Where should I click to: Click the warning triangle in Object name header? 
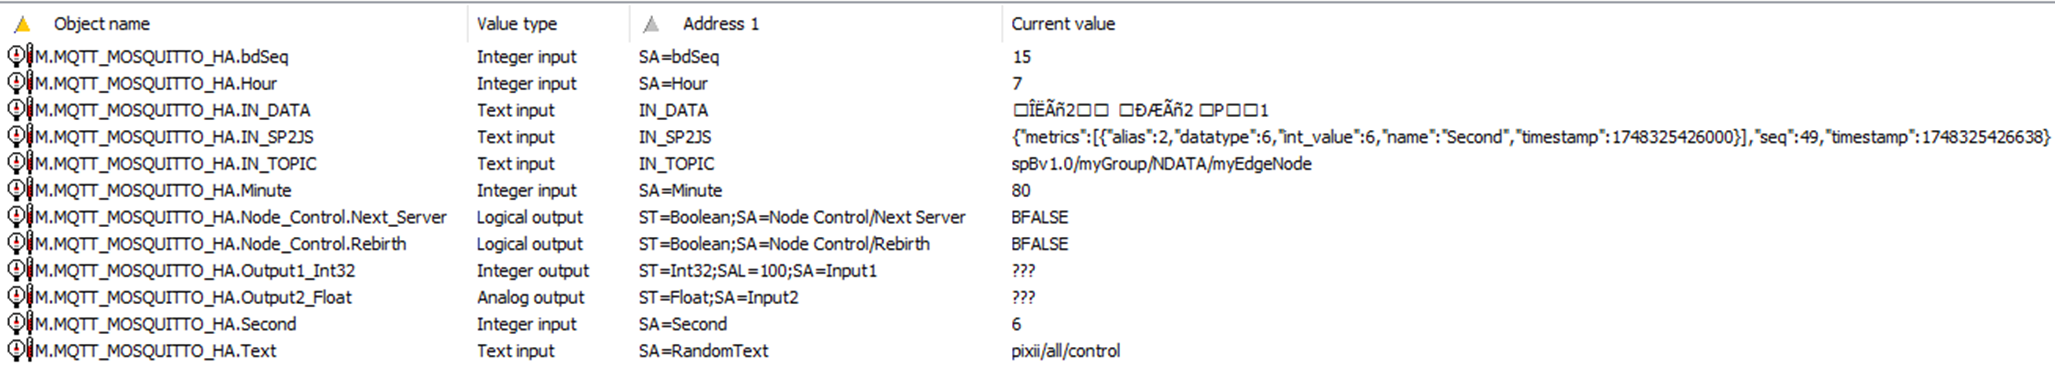[x=22, y=24]
